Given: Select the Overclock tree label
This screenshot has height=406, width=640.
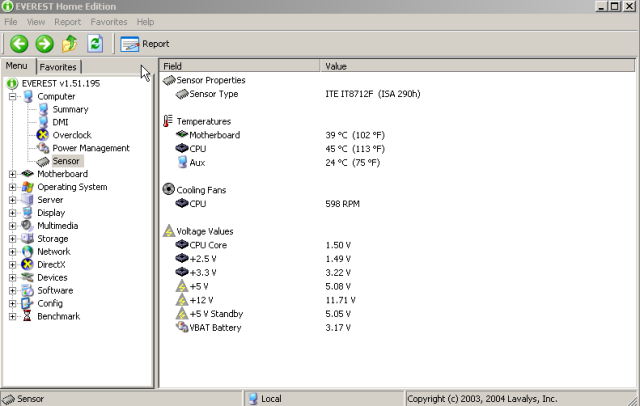Looking at the screenshot, I should (72, 135).
